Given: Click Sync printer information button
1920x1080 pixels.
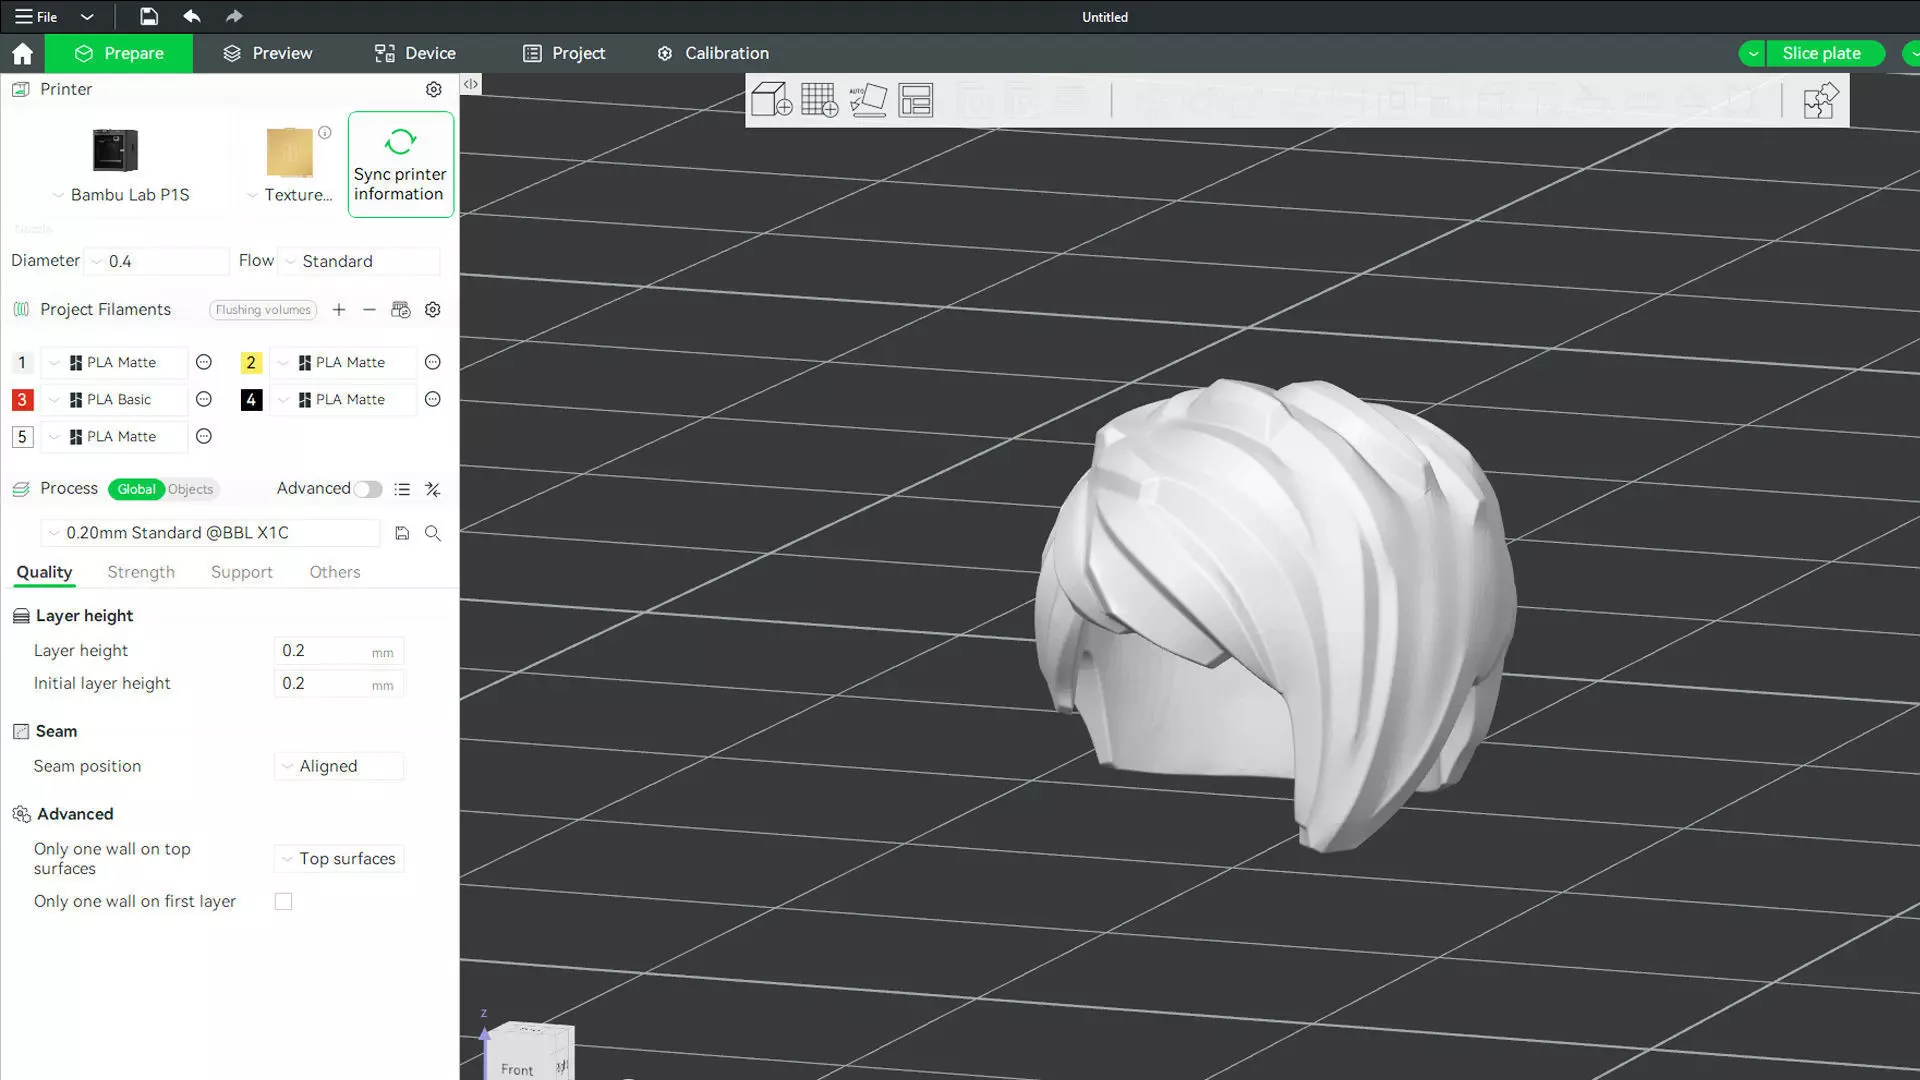Looking at the screenshot, I should (x=400, y=164).
